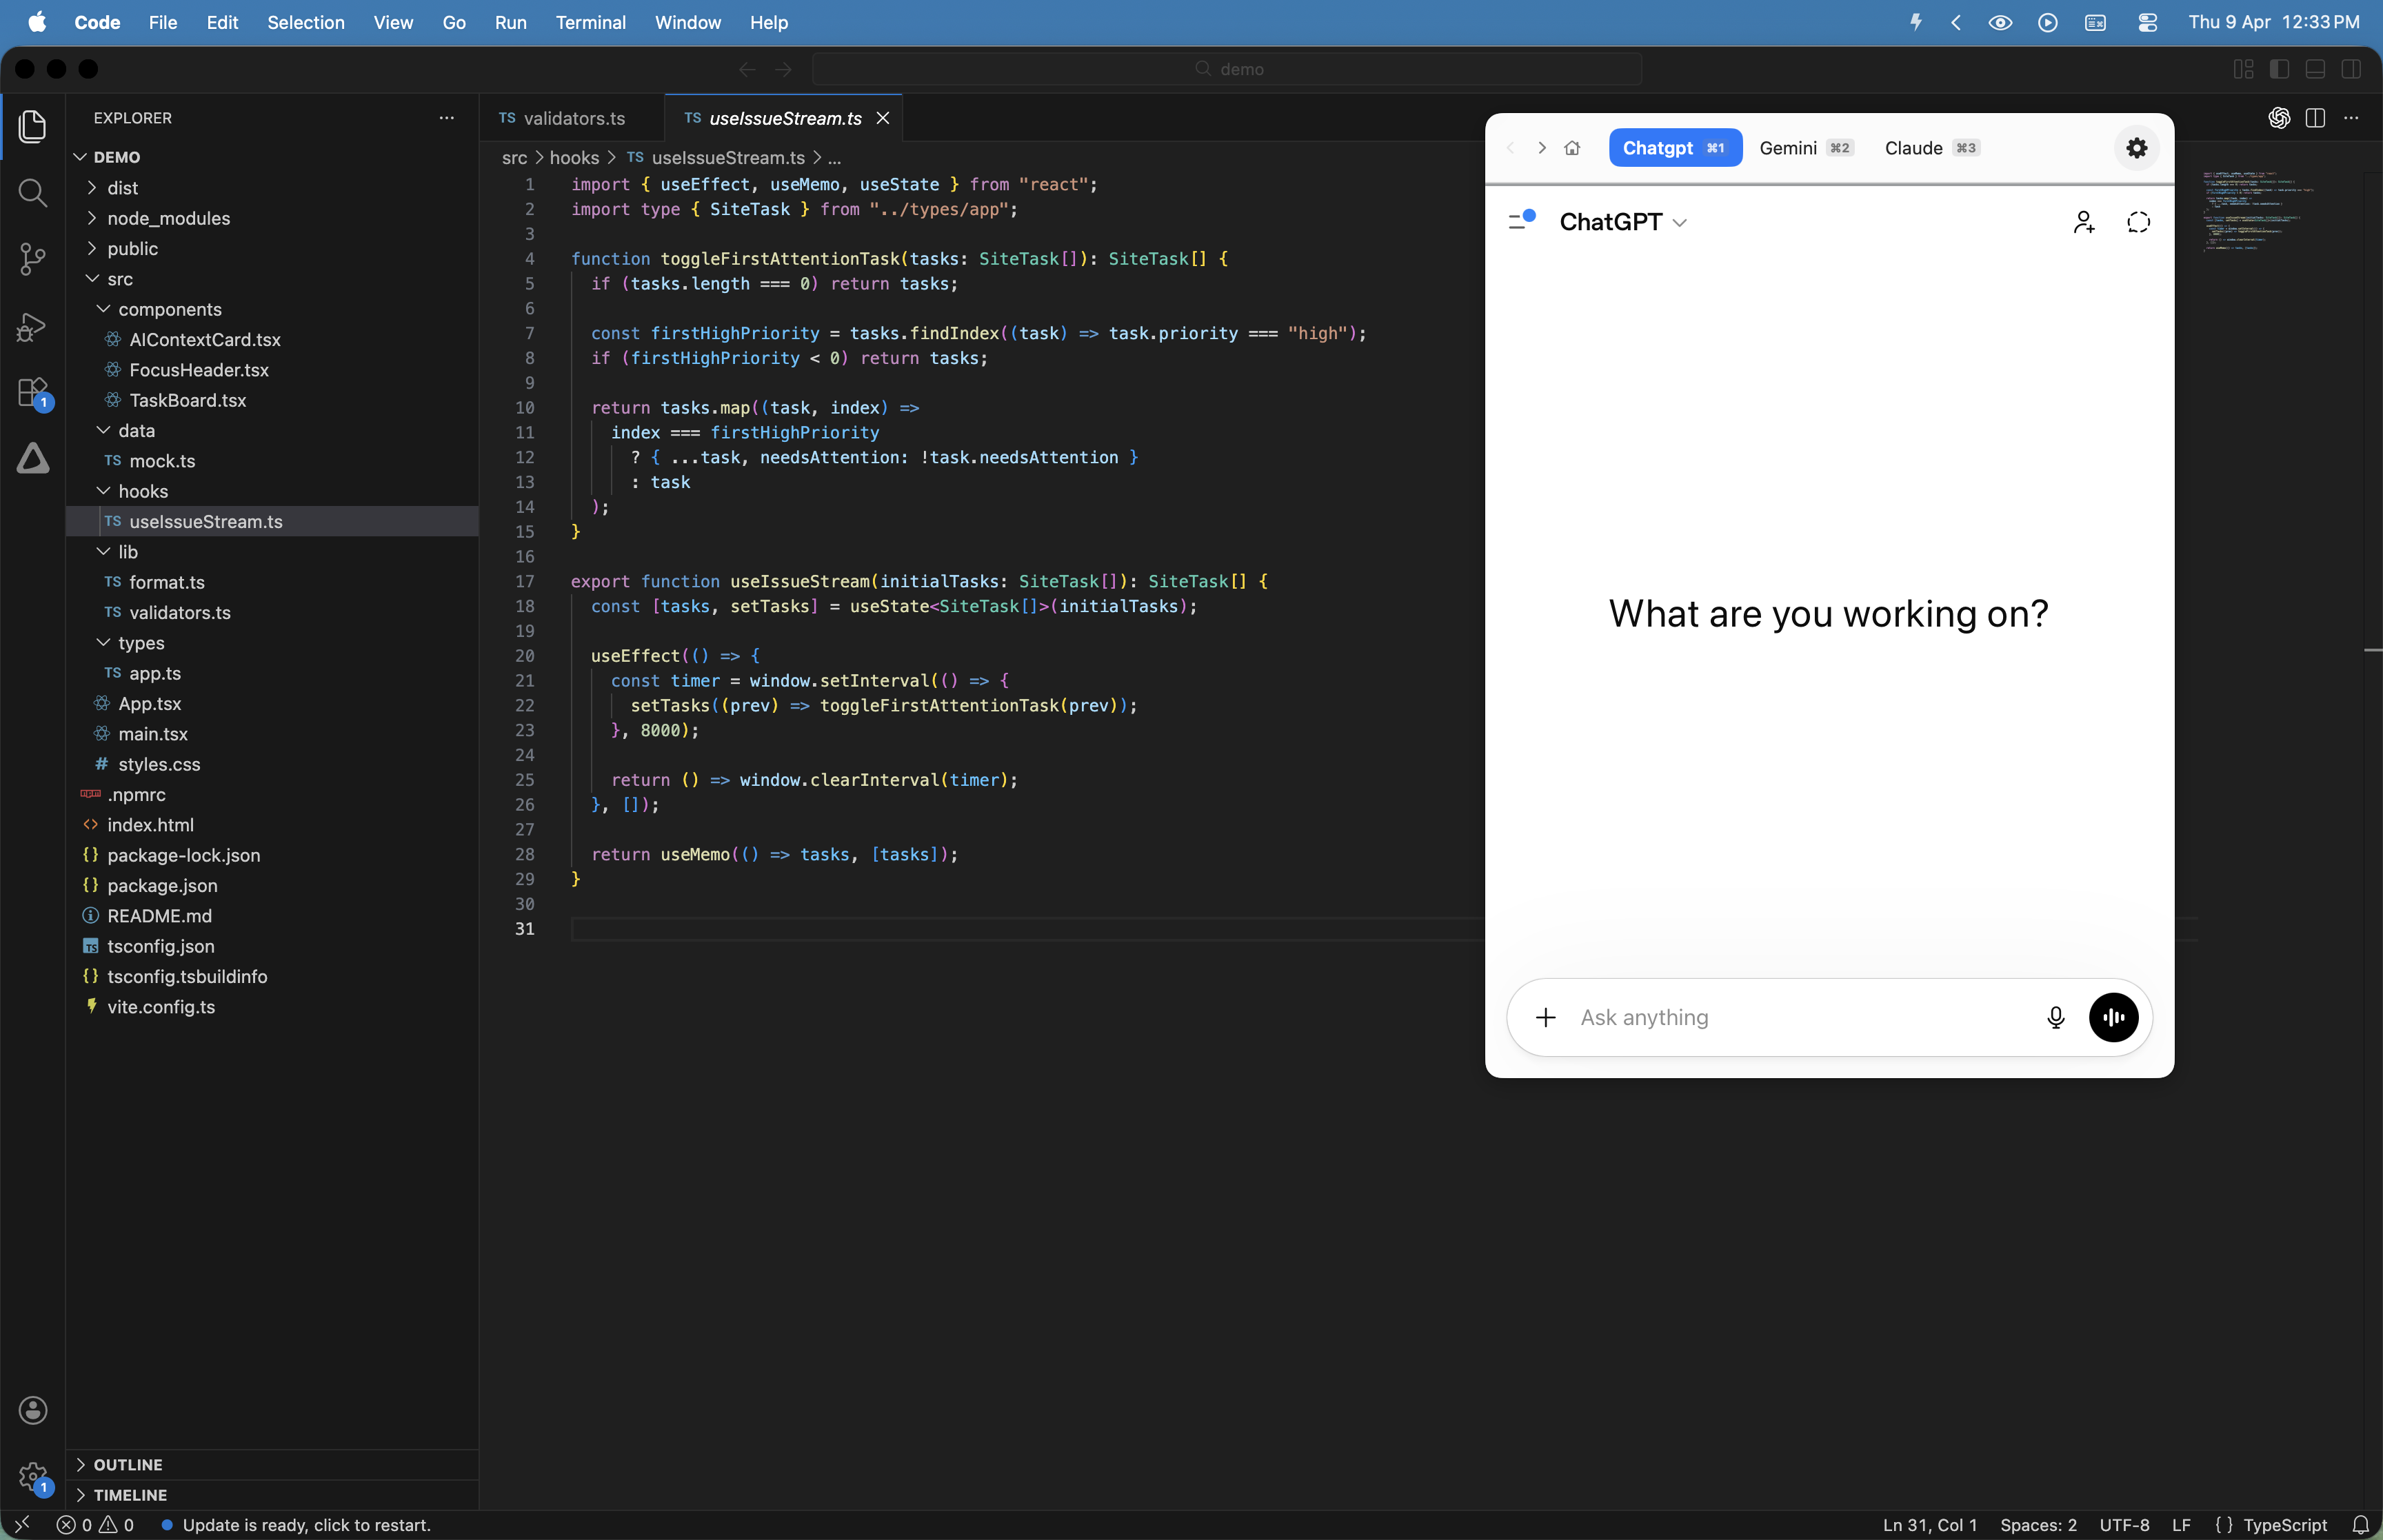
Task: Click the microphone dictation icon
Action: pos(2055,1017)
